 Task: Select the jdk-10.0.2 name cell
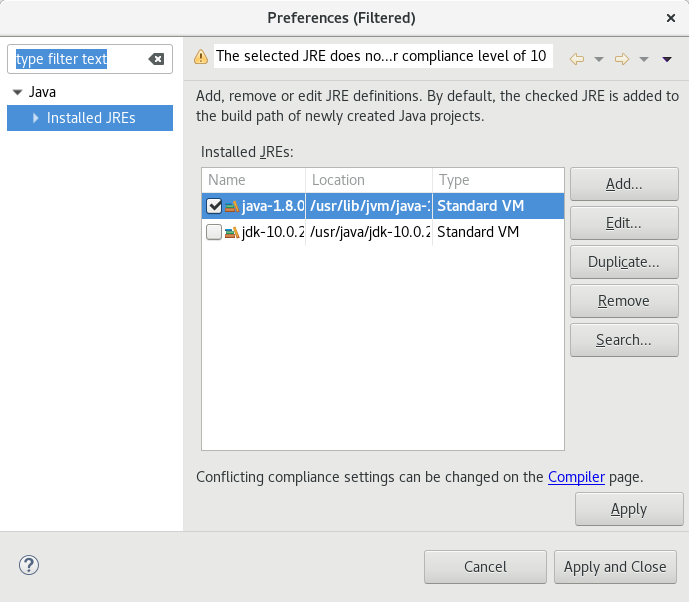[273, 232]
